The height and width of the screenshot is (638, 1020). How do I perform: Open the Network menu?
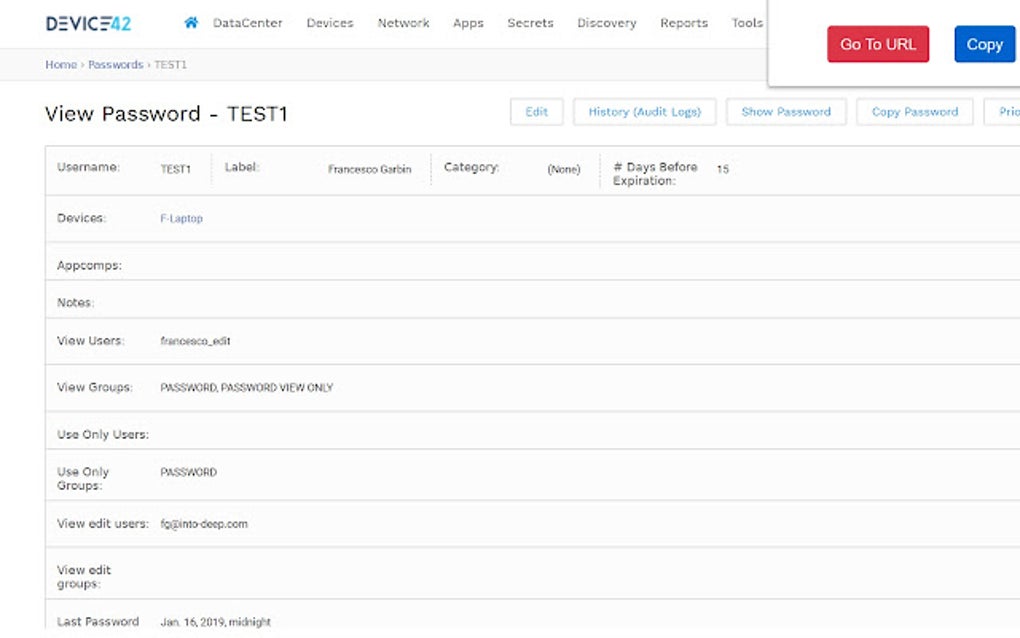click(x=403, y=23)
